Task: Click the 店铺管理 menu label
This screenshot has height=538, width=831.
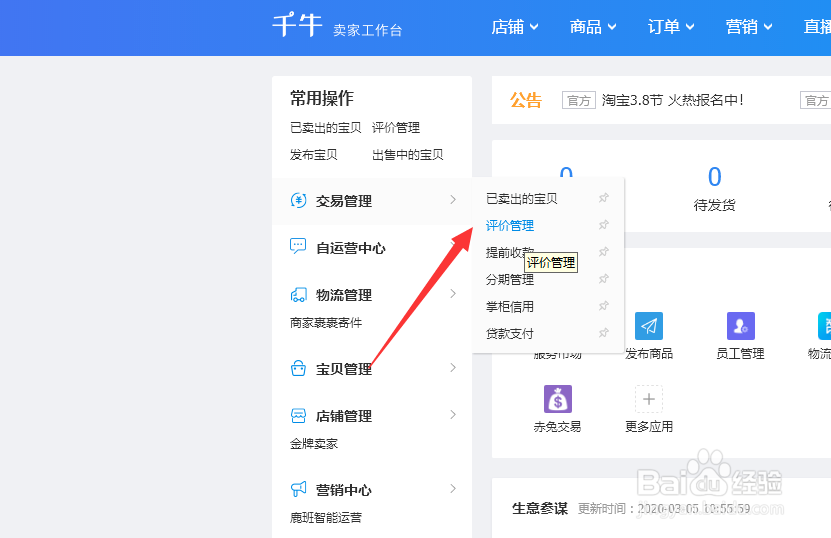Action: tap(344, 416)
